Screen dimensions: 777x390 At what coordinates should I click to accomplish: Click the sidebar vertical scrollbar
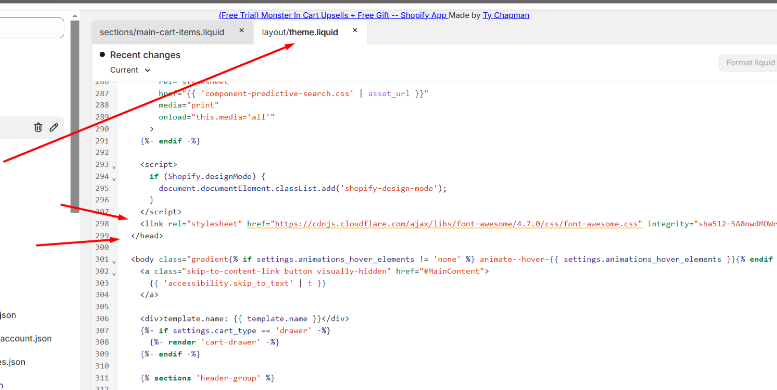pos(74,116)
